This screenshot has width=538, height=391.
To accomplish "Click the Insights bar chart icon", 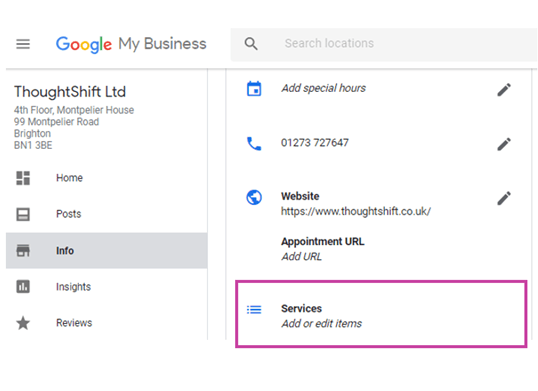I will [23, 286].
